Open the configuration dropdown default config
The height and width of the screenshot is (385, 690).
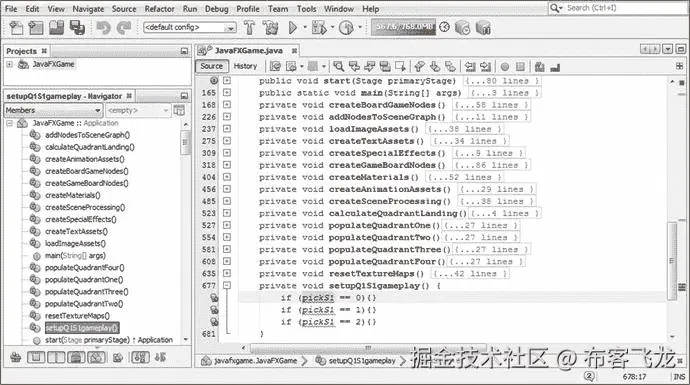(x=190, y=28)
